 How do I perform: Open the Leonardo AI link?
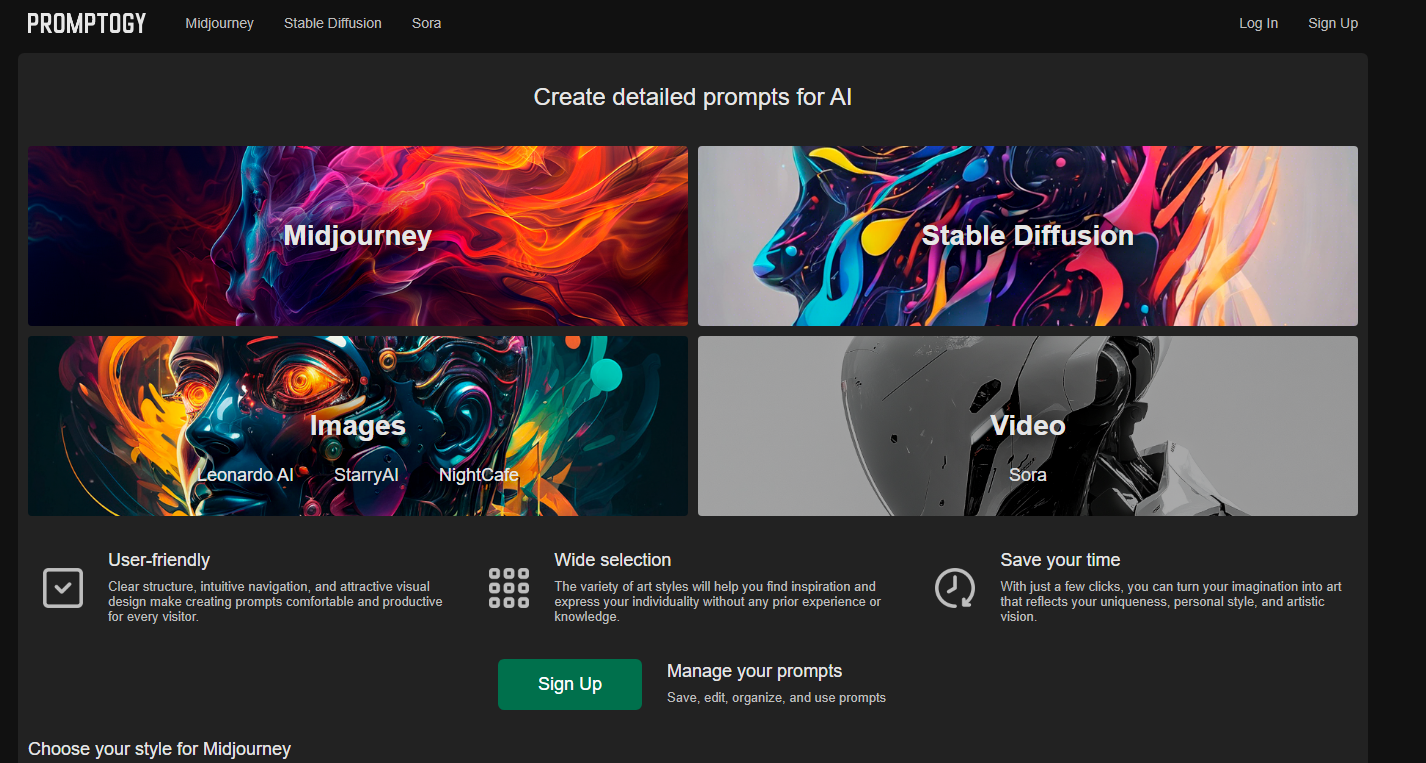tap(245, 475)
